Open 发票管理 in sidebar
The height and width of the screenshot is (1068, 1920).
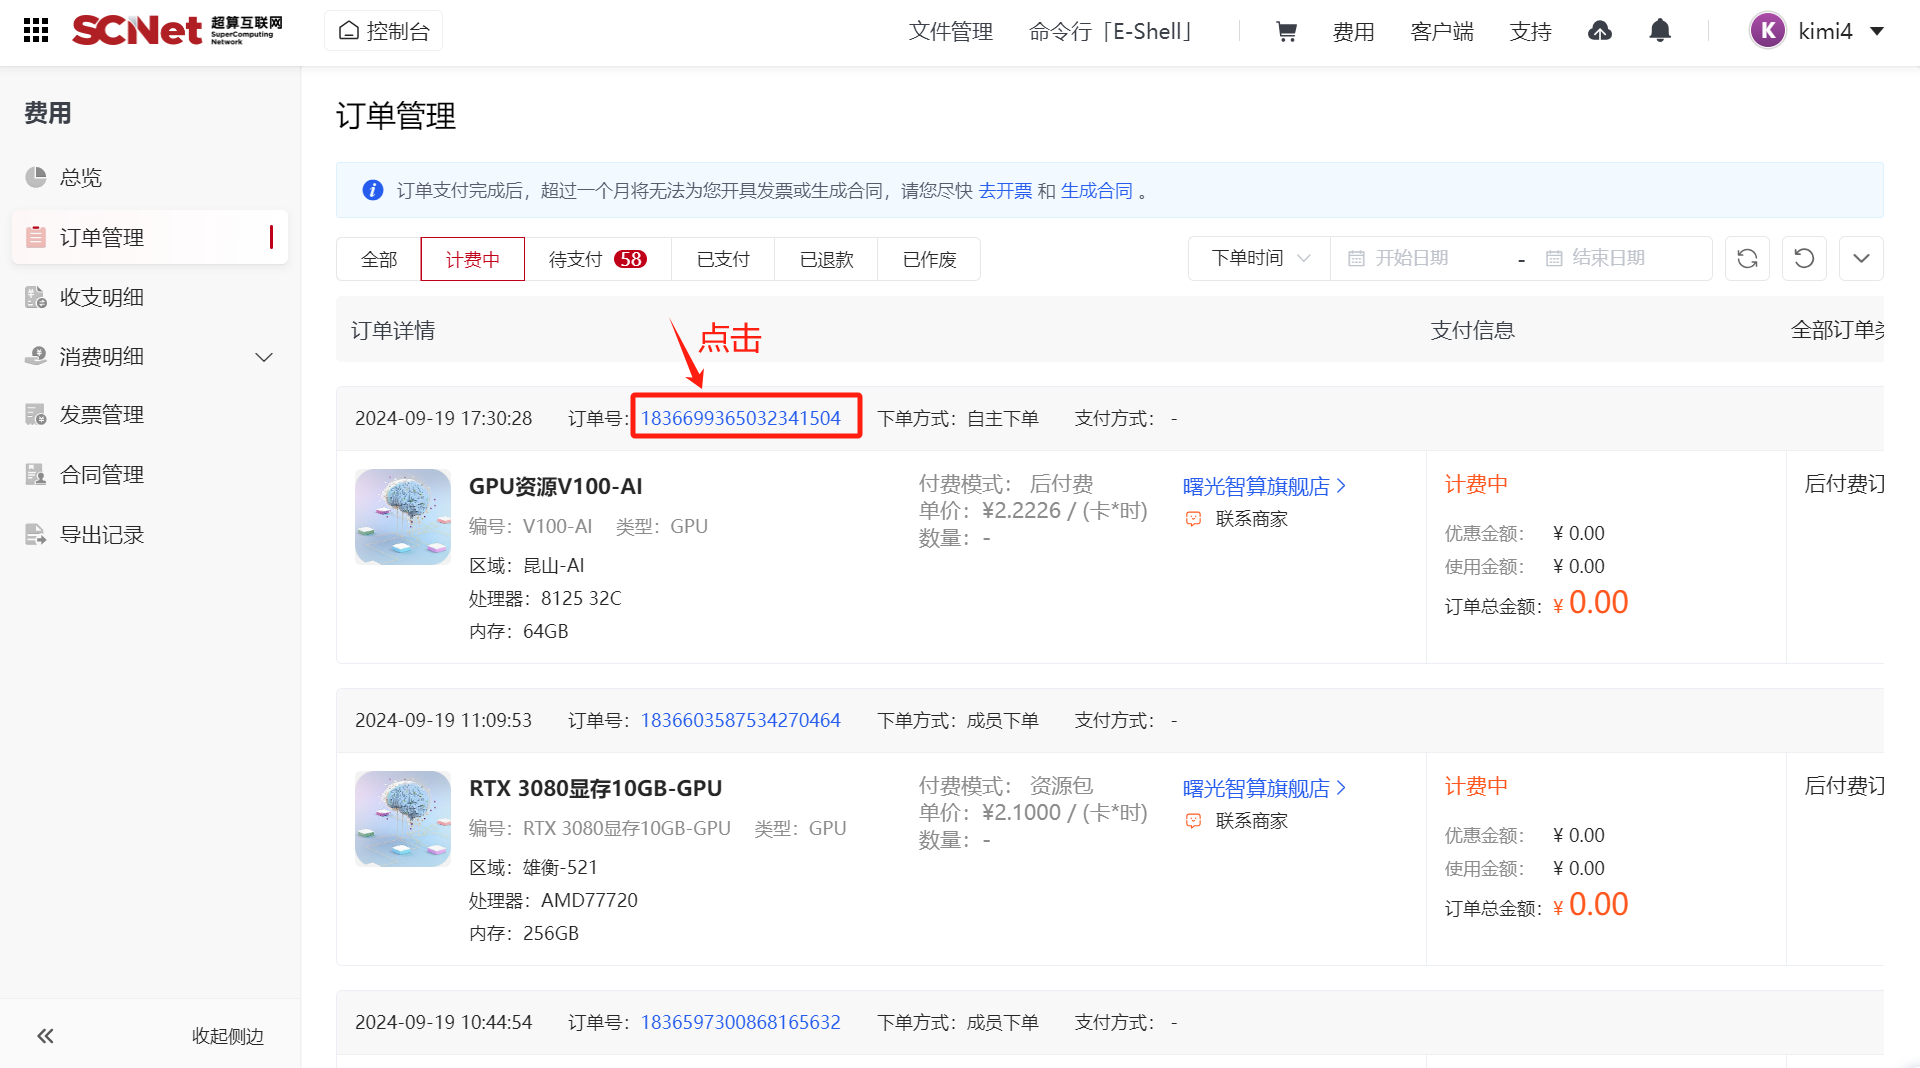tap(102, 415)
